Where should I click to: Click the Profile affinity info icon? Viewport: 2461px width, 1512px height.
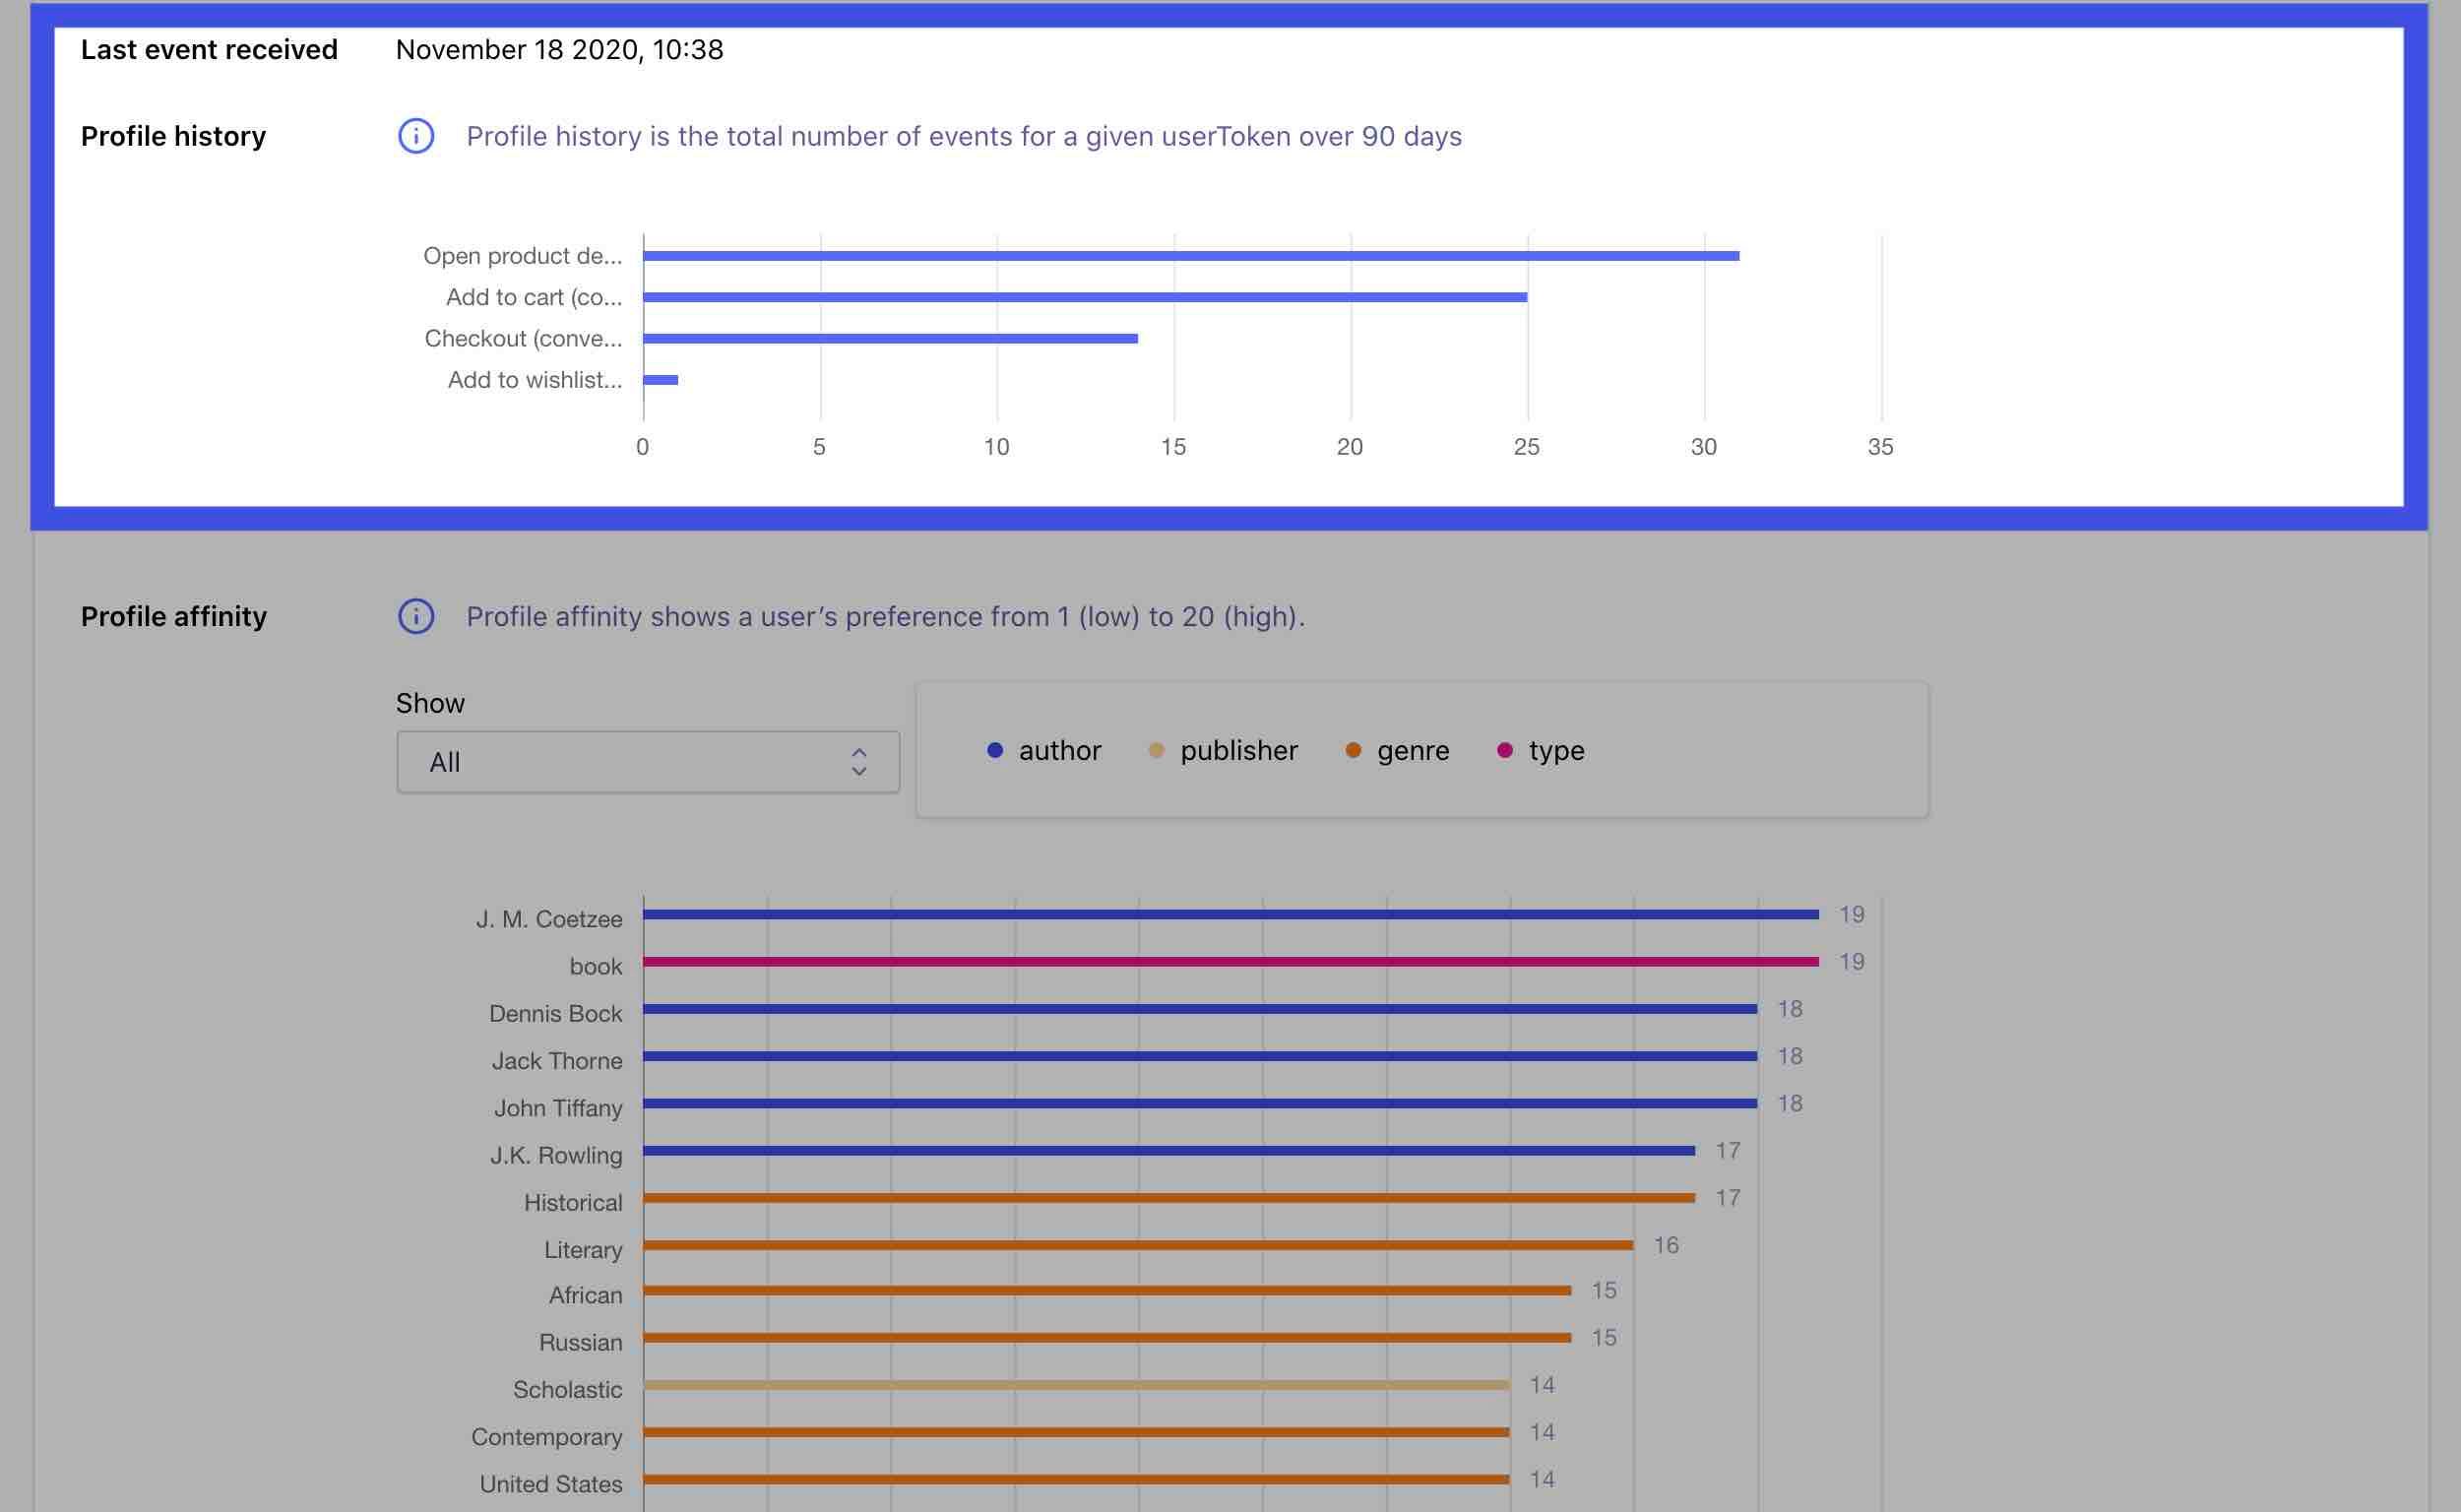tap(417, 617)
